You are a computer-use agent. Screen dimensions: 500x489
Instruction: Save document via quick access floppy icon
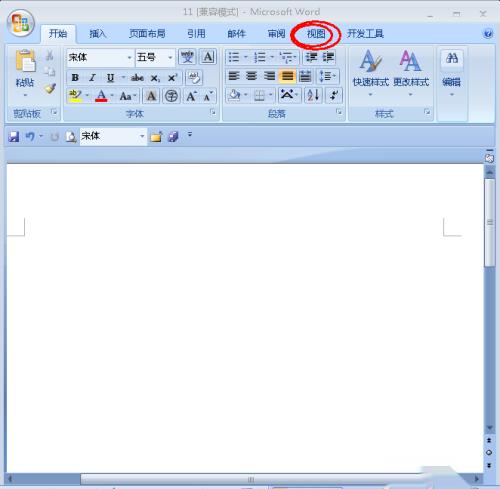tap(14, 136)
